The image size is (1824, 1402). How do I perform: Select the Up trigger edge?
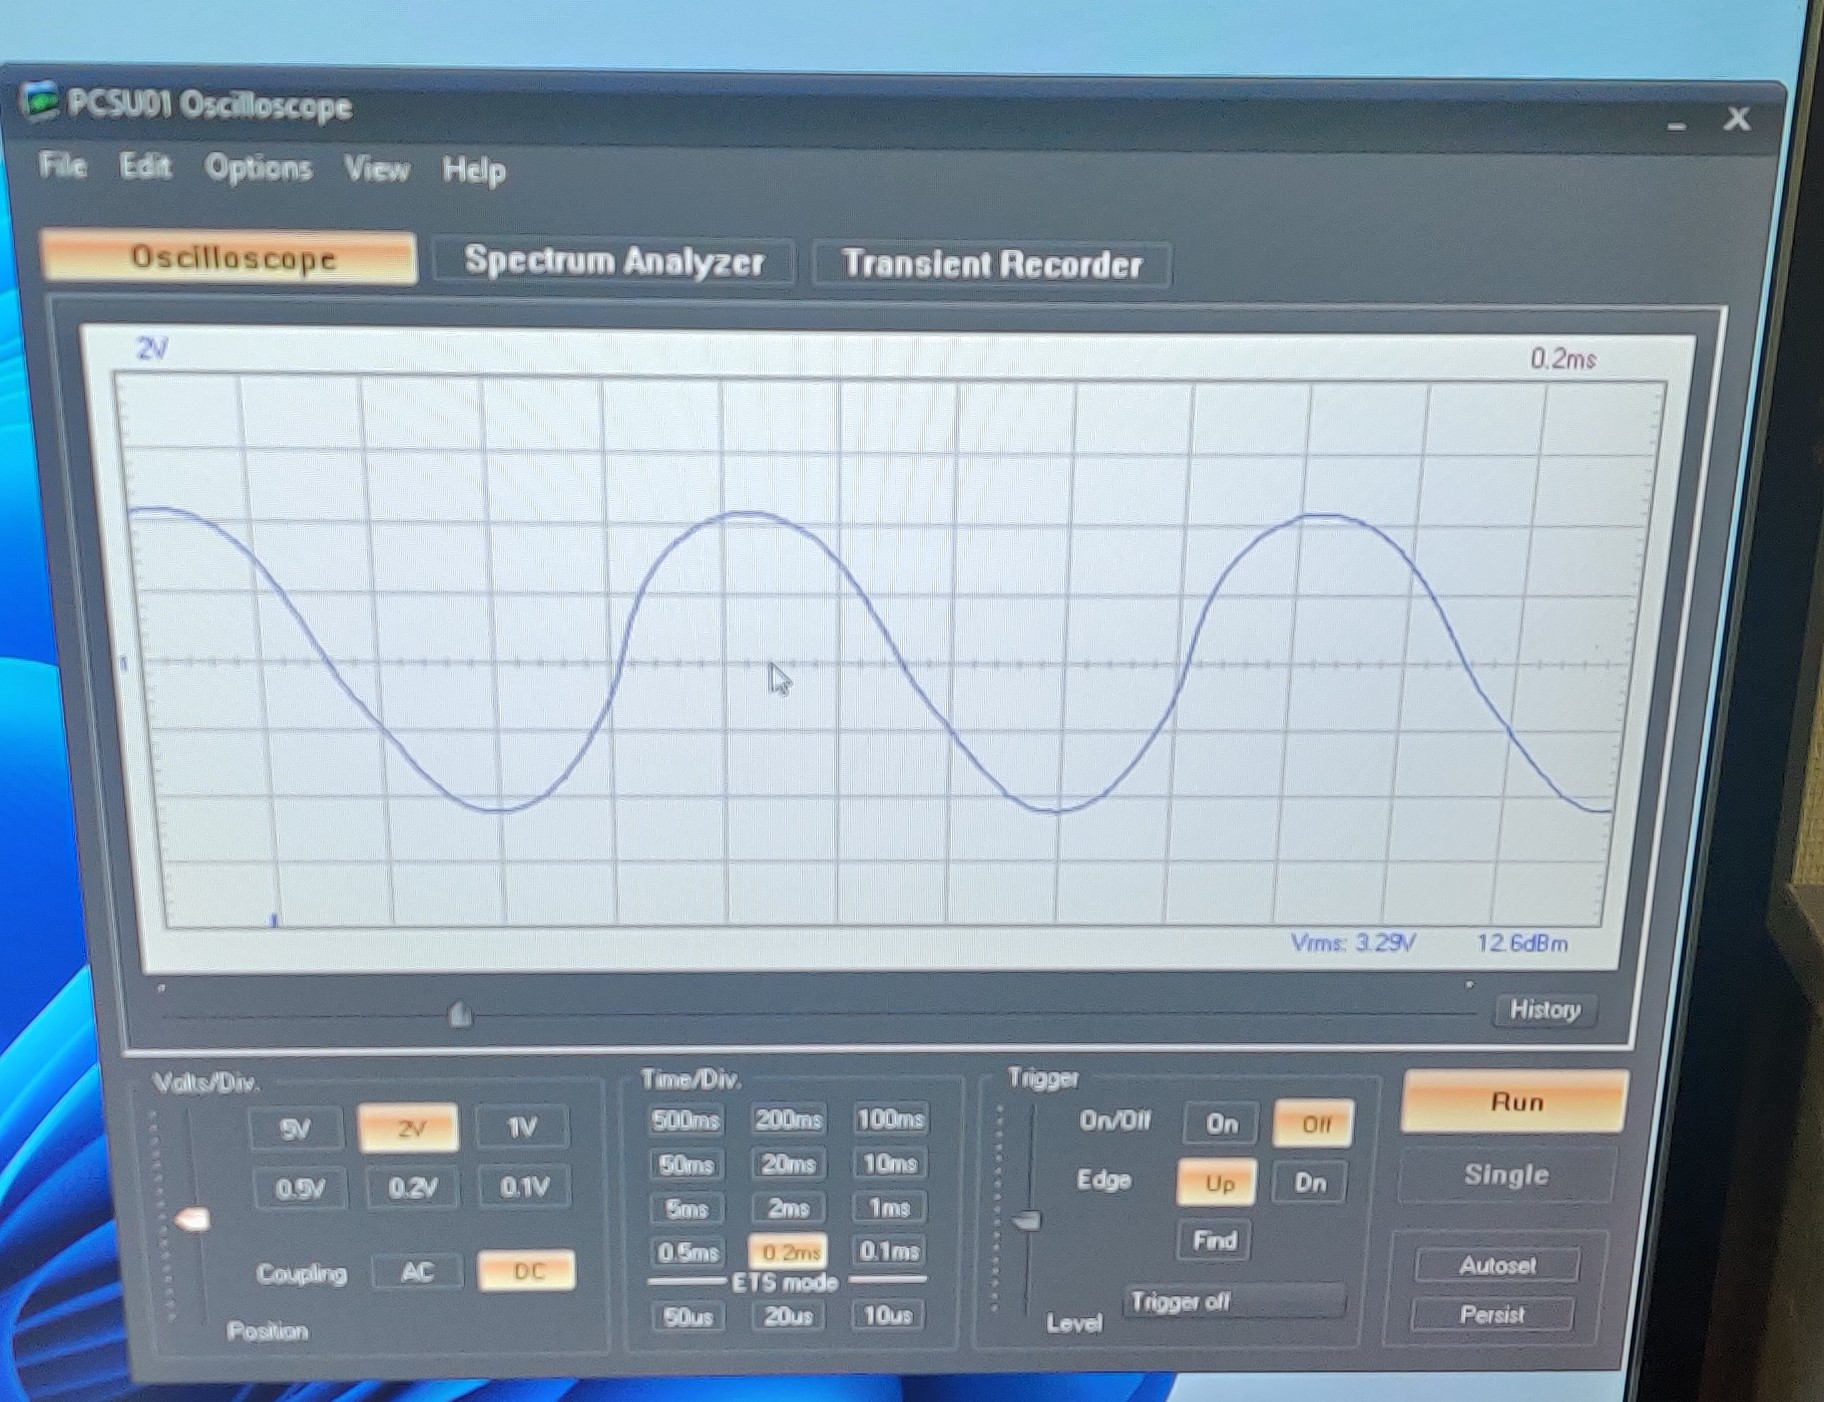[1218, 1183]
